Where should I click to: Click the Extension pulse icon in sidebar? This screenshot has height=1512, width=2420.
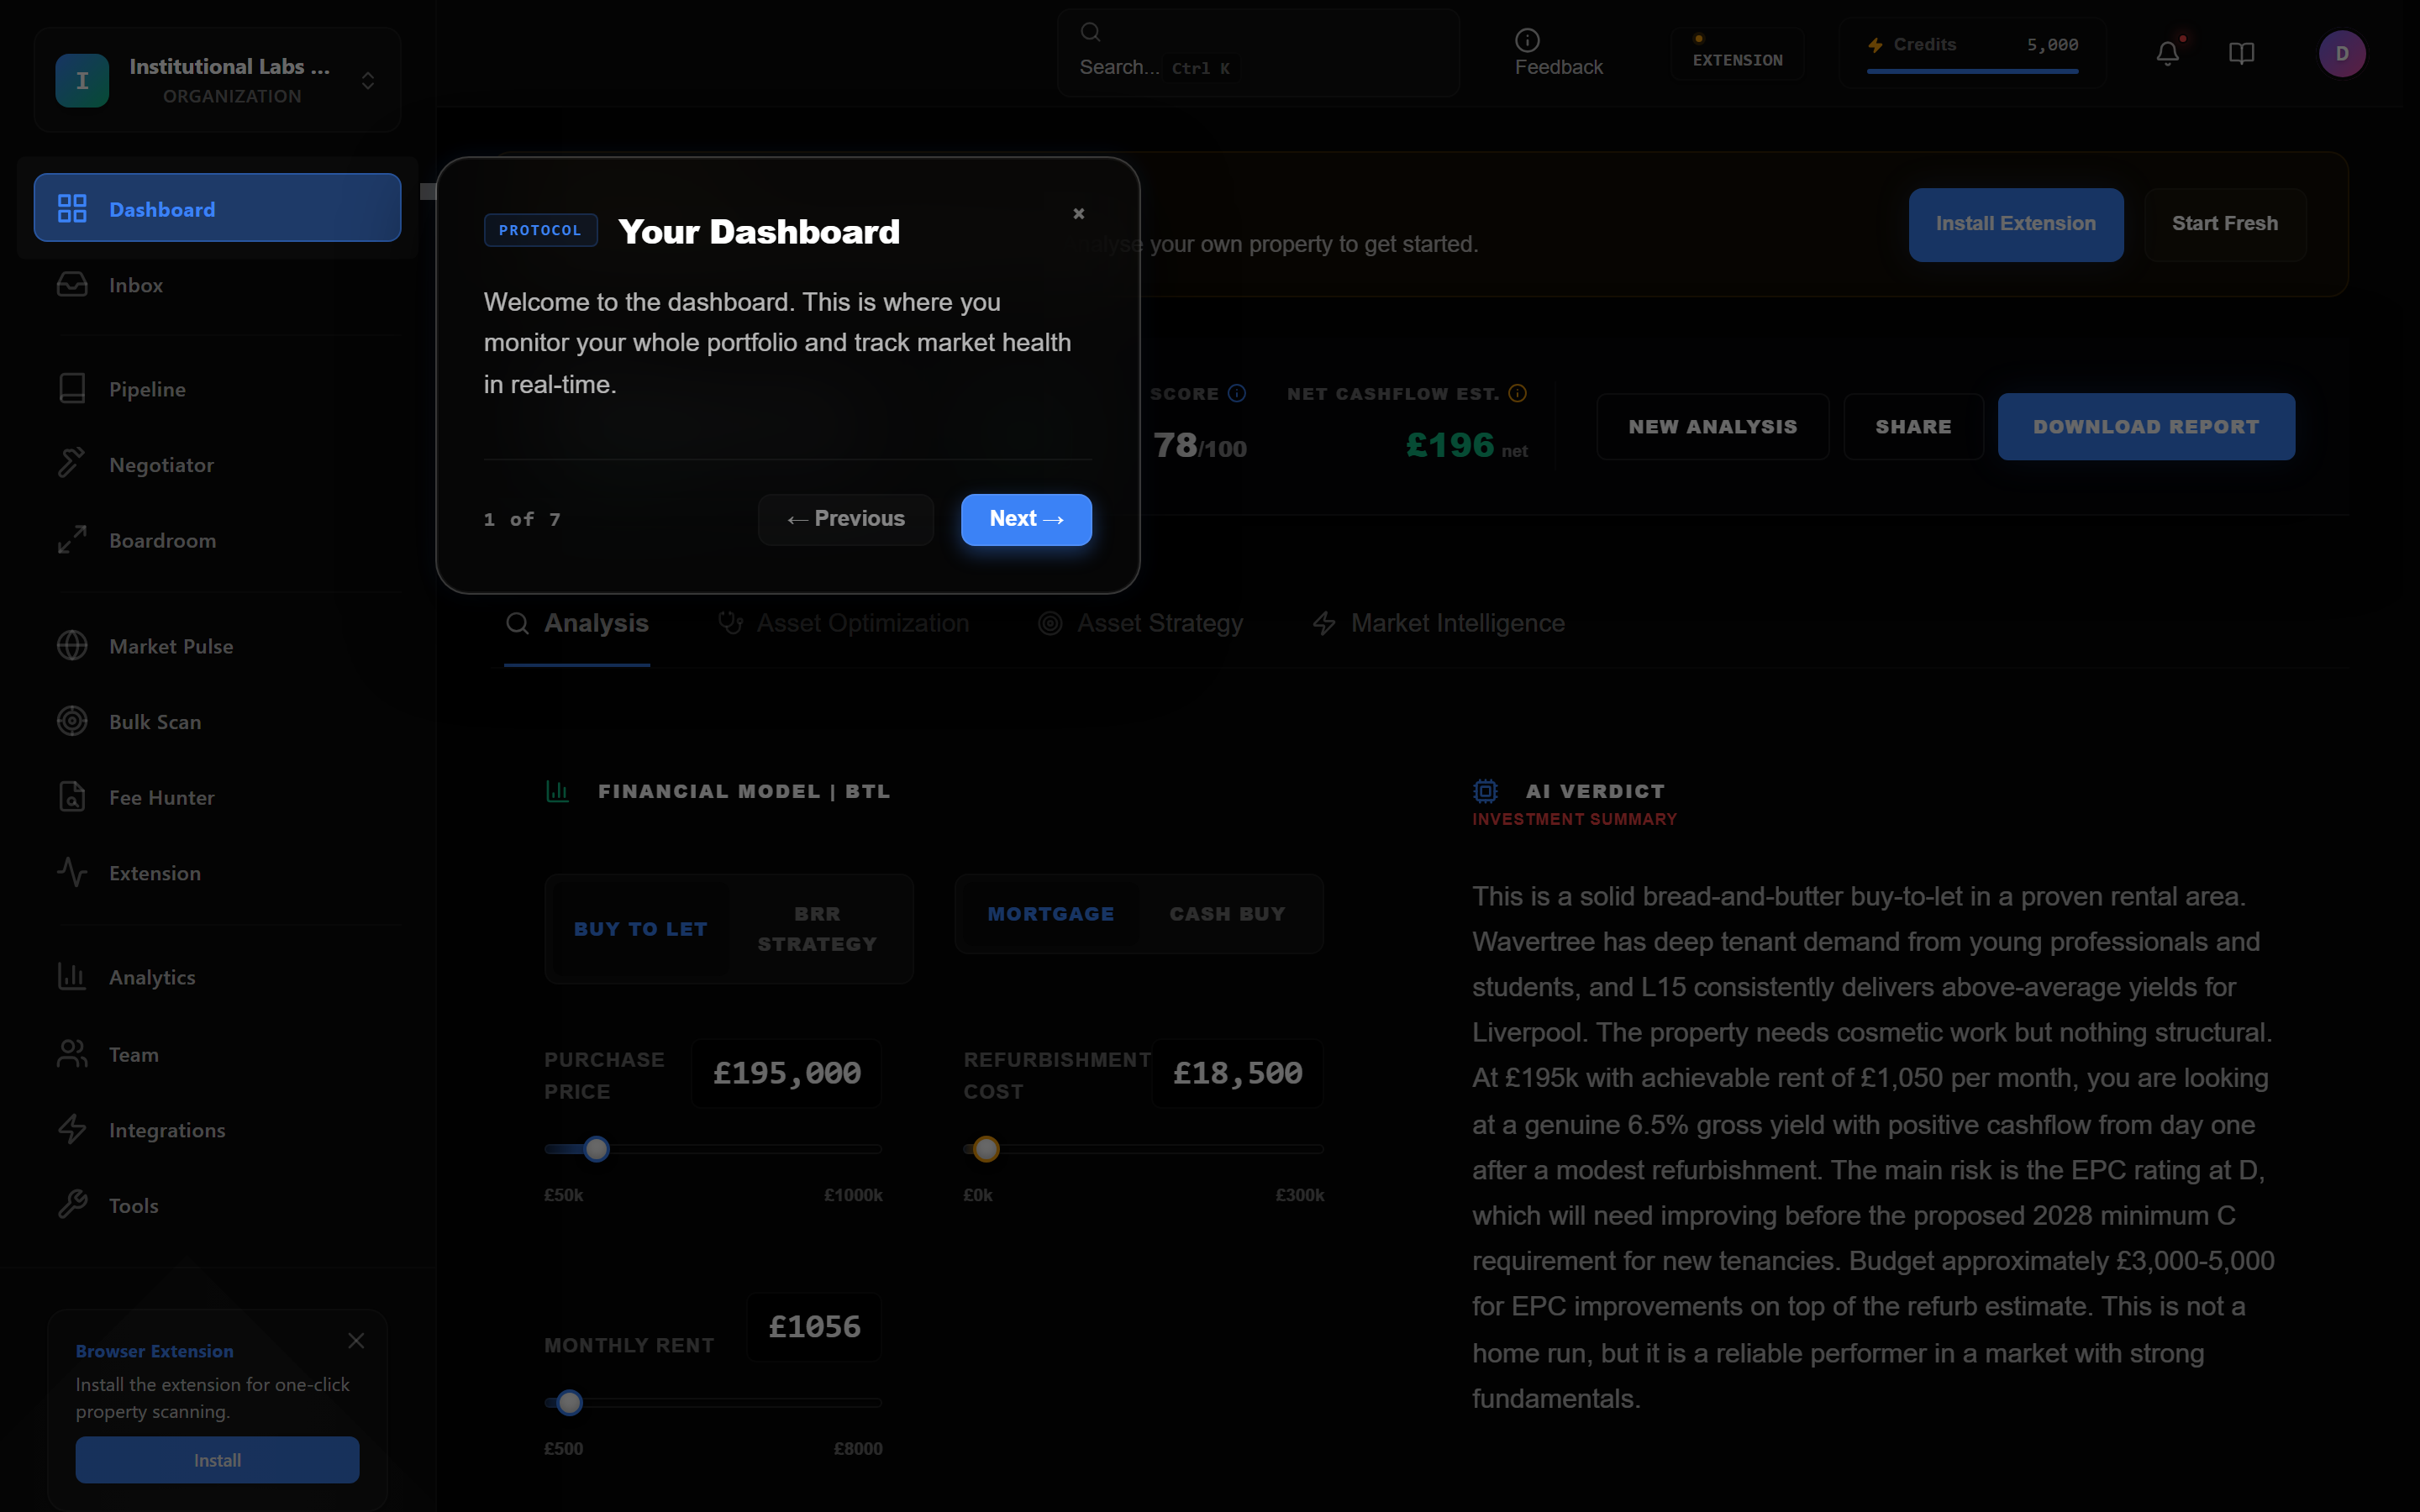pos(72,872)
